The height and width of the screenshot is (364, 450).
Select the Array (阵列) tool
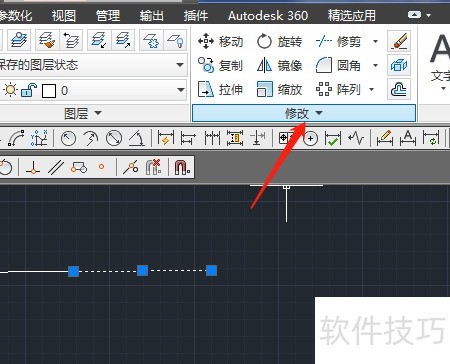click(x=338, y=89)
